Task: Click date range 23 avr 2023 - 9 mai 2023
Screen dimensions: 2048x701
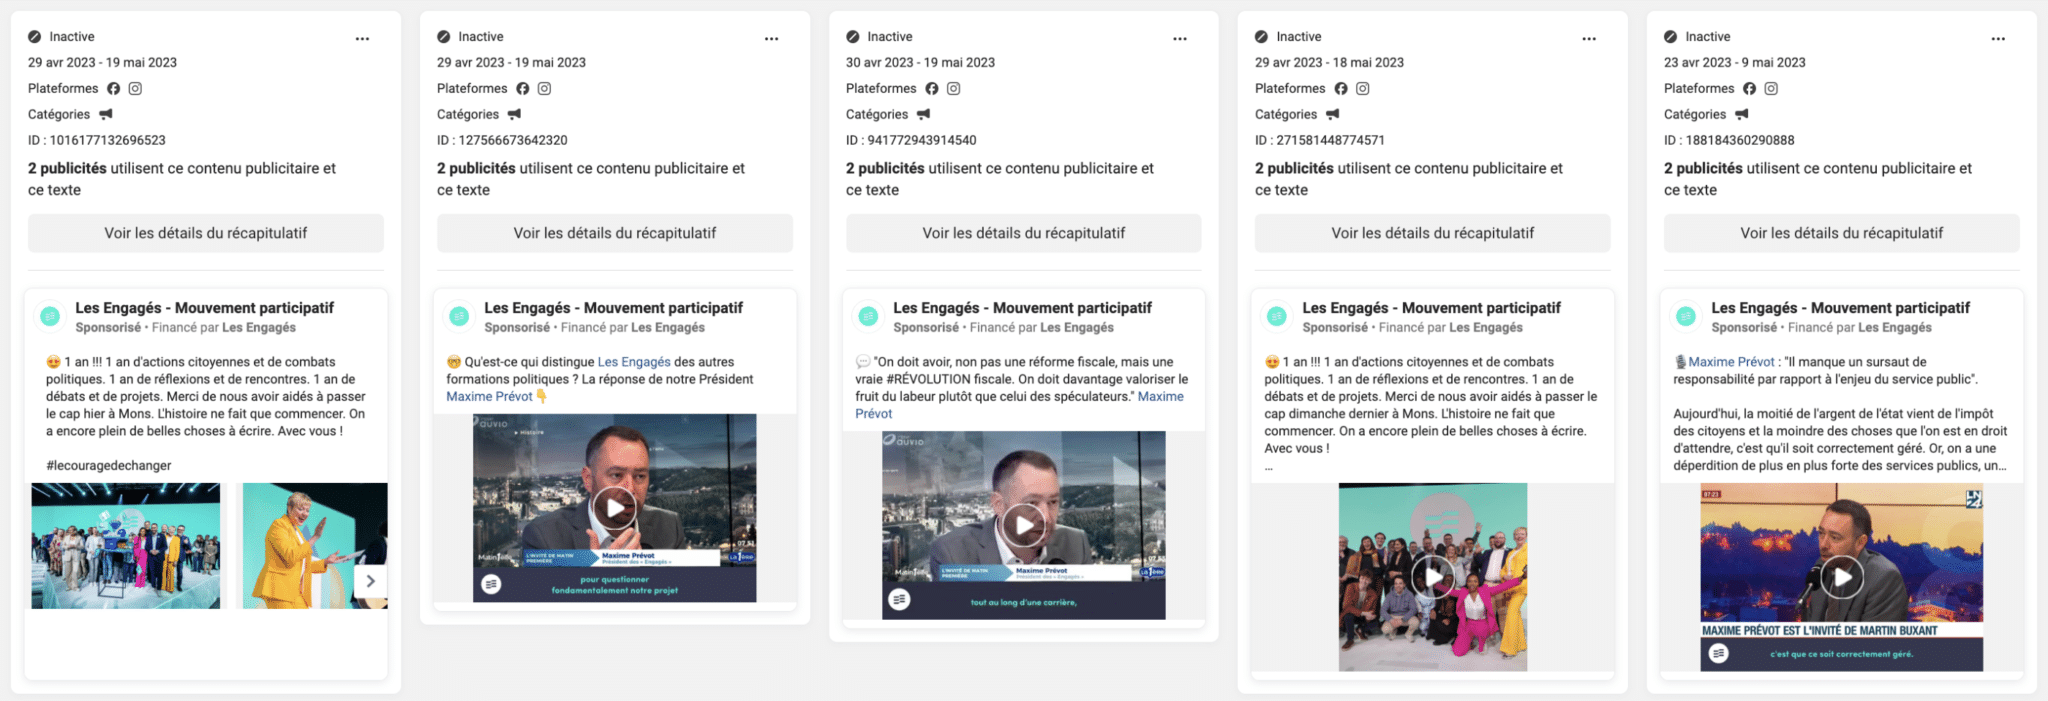Action: (x=1735, y=62)
